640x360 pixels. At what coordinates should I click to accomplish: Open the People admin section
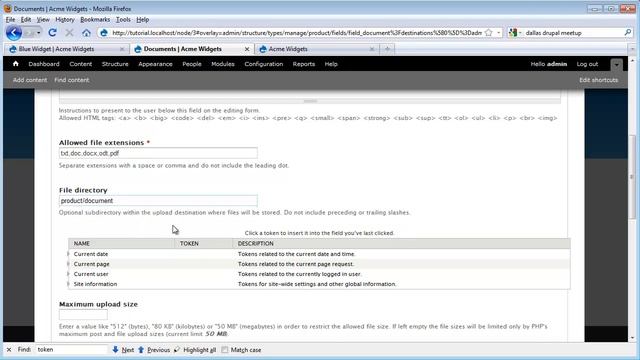(x=192, y=64)
